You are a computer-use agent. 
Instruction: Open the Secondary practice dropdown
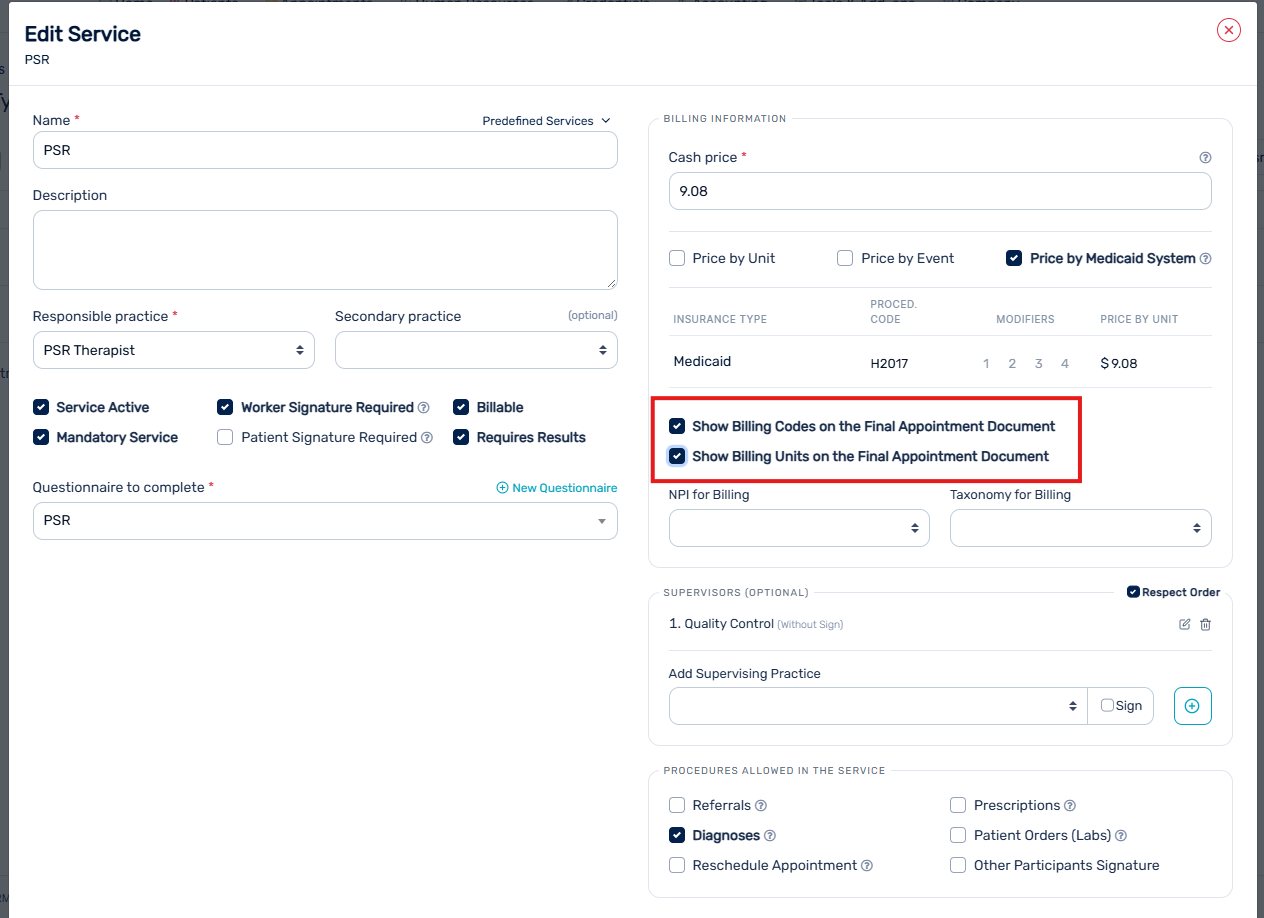coord(476,350)
